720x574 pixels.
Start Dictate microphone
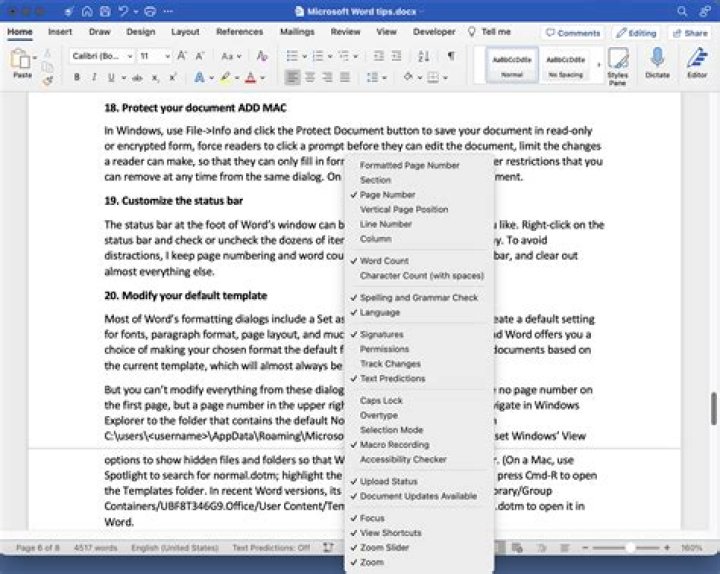click(x=657, y=63)
